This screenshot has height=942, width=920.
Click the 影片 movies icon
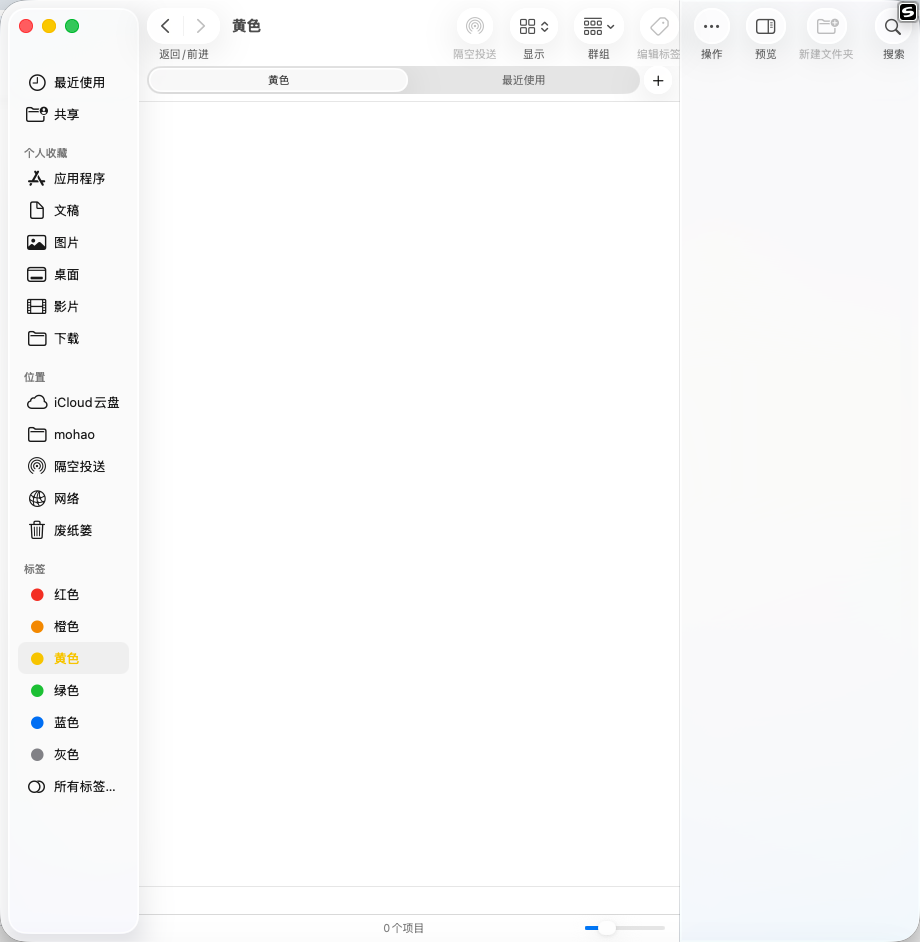click(x=37, y=306)
